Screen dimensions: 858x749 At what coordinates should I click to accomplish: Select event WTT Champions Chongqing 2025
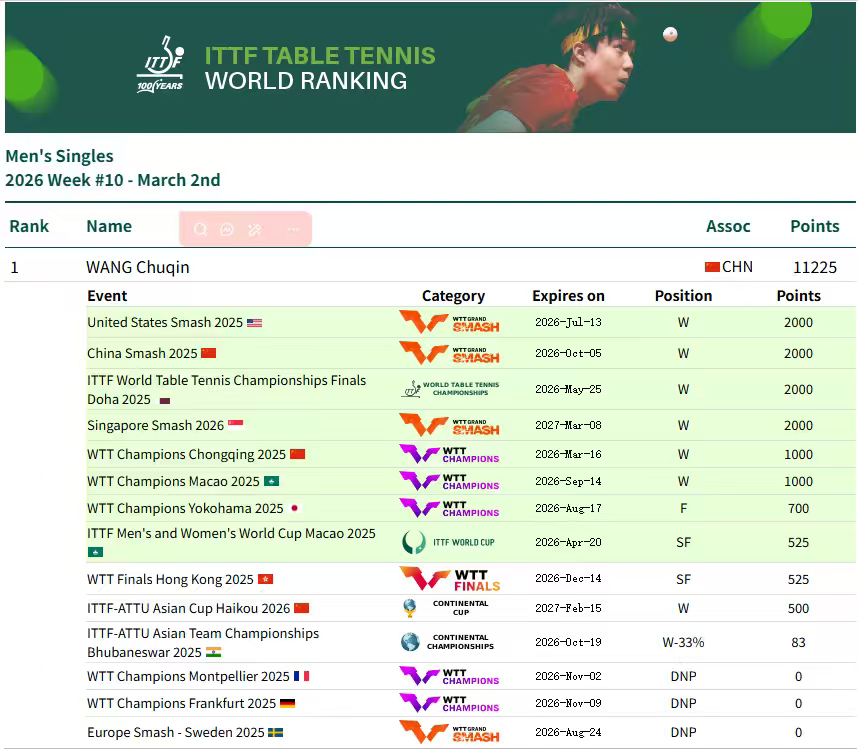point(187,454)
